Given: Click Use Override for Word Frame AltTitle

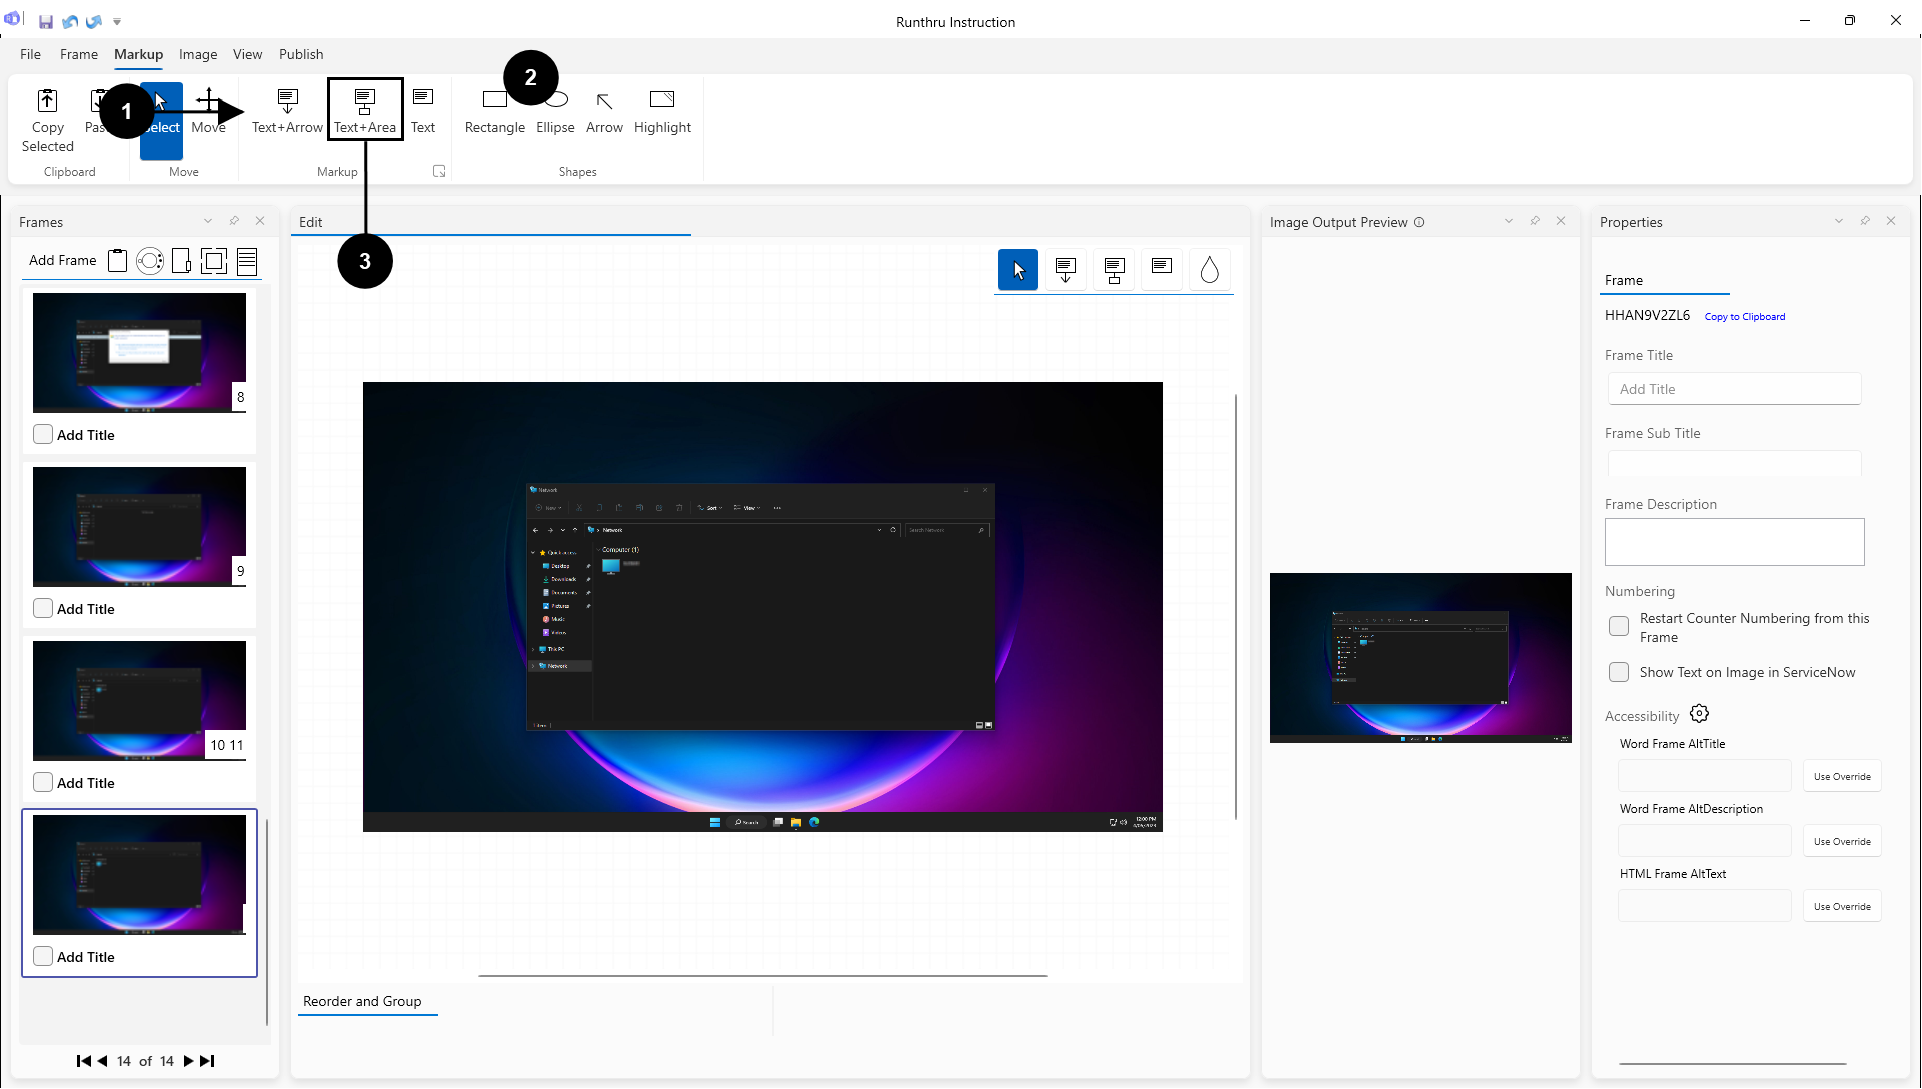Looking at the screenshot, I should click(1841, 776).
